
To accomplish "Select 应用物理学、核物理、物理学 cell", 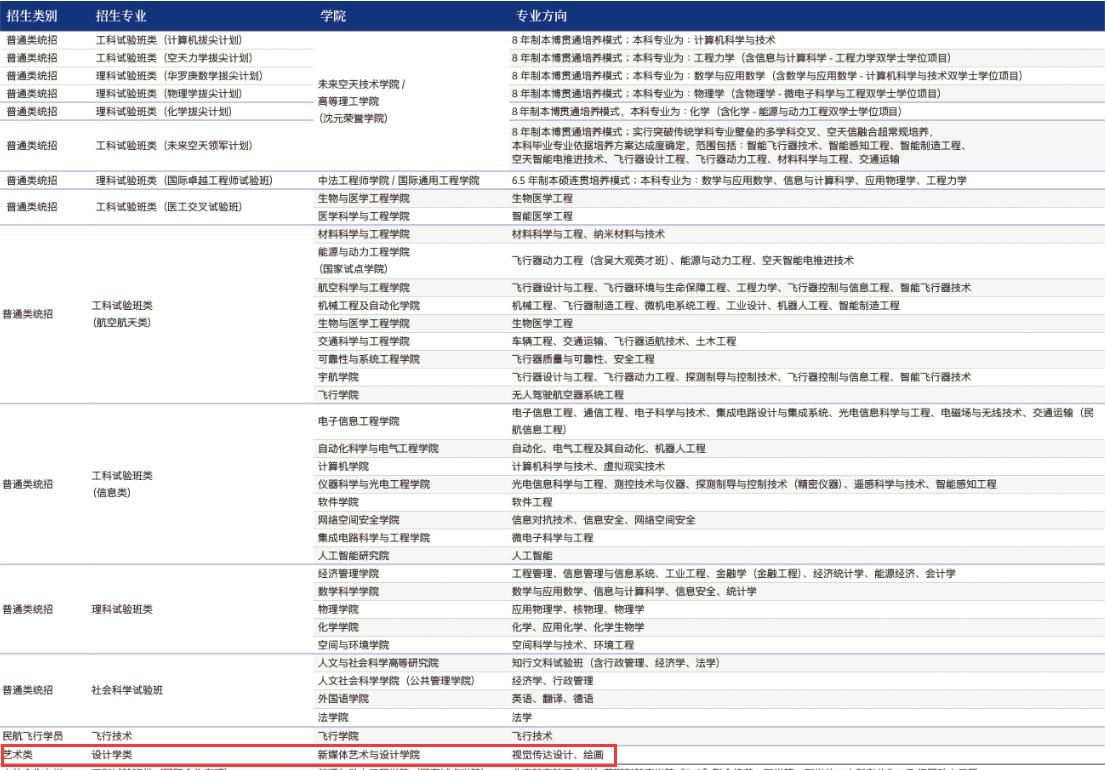I will [x=578, y=609].
